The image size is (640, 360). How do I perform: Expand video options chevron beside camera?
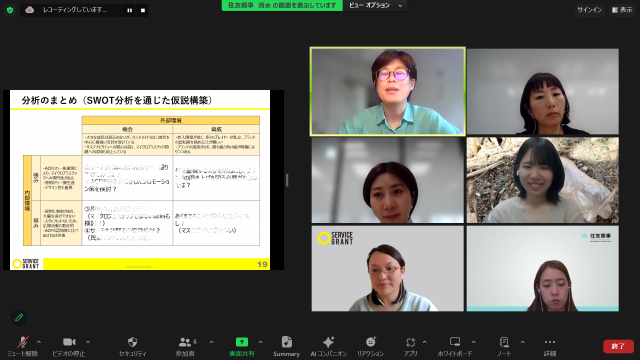[x=88, y=342]
